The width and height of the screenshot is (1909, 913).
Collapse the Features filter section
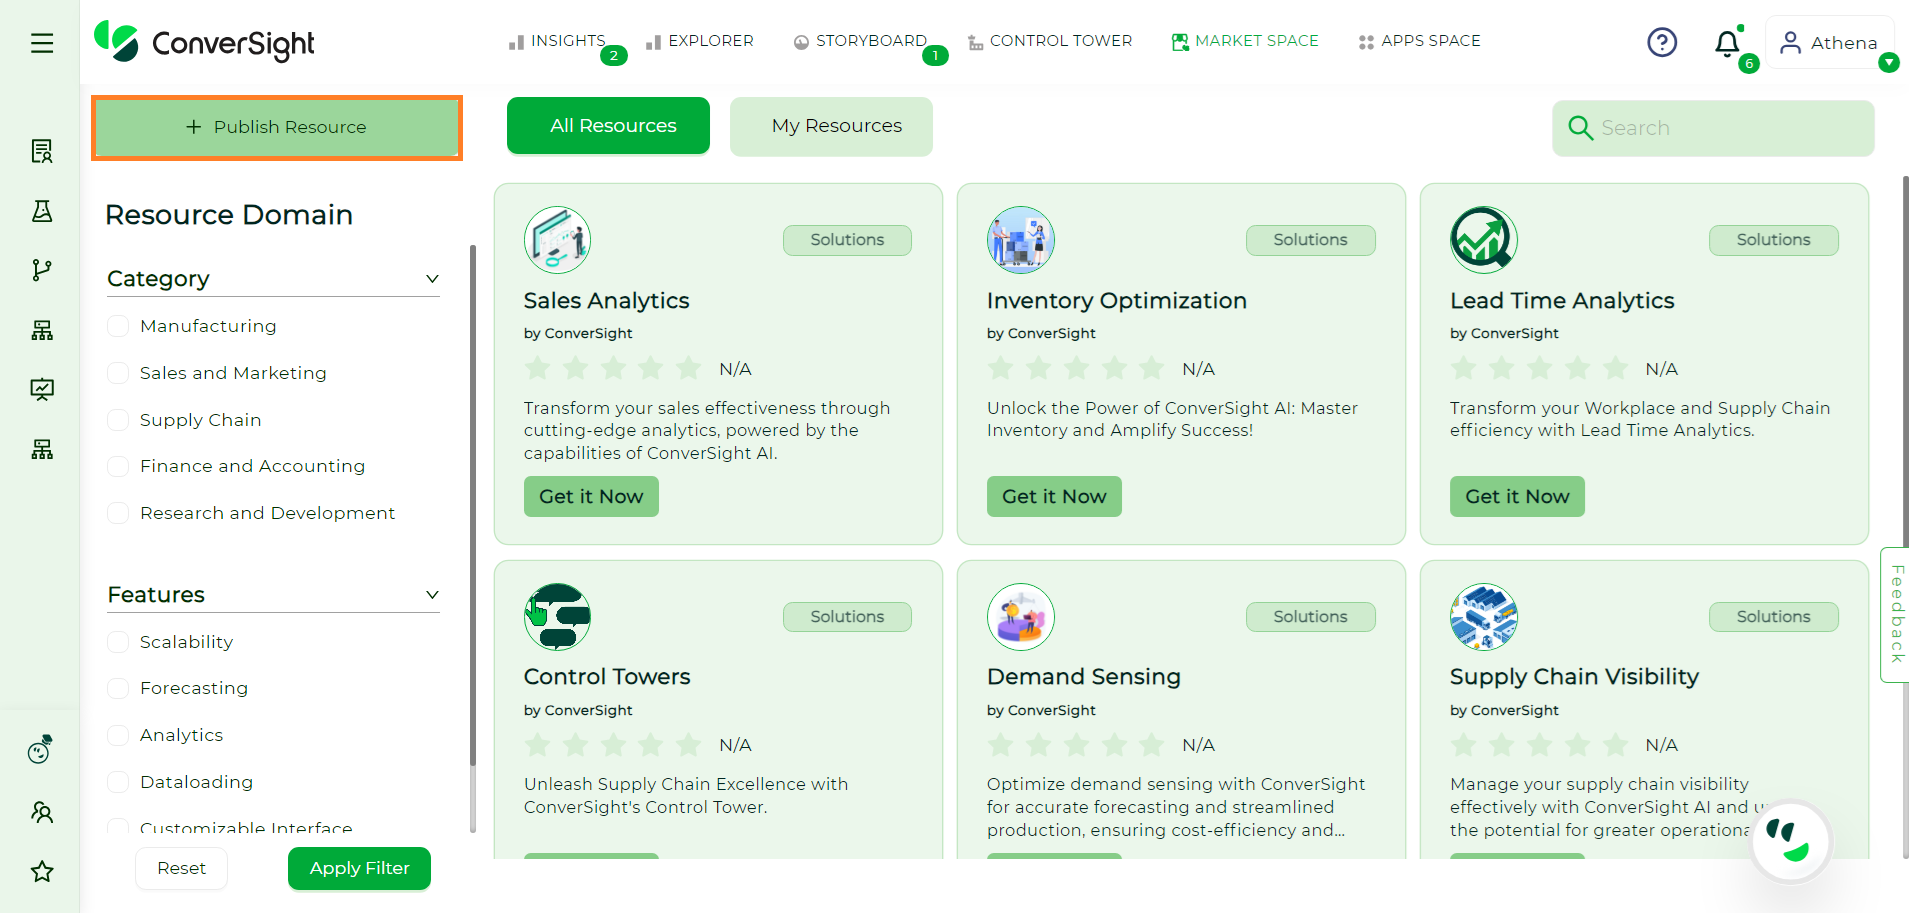[432, 595]
